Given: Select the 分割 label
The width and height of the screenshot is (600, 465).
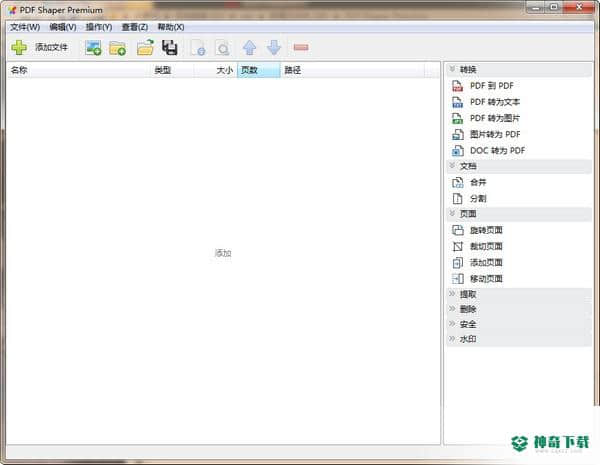Looking at the screenshot, I should tap(478, 199).
